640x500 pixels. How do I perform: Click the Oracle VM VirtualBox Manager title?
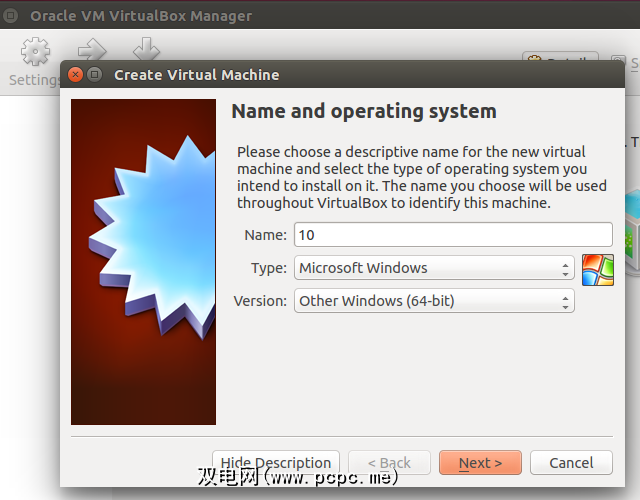[x=141, y=16]
